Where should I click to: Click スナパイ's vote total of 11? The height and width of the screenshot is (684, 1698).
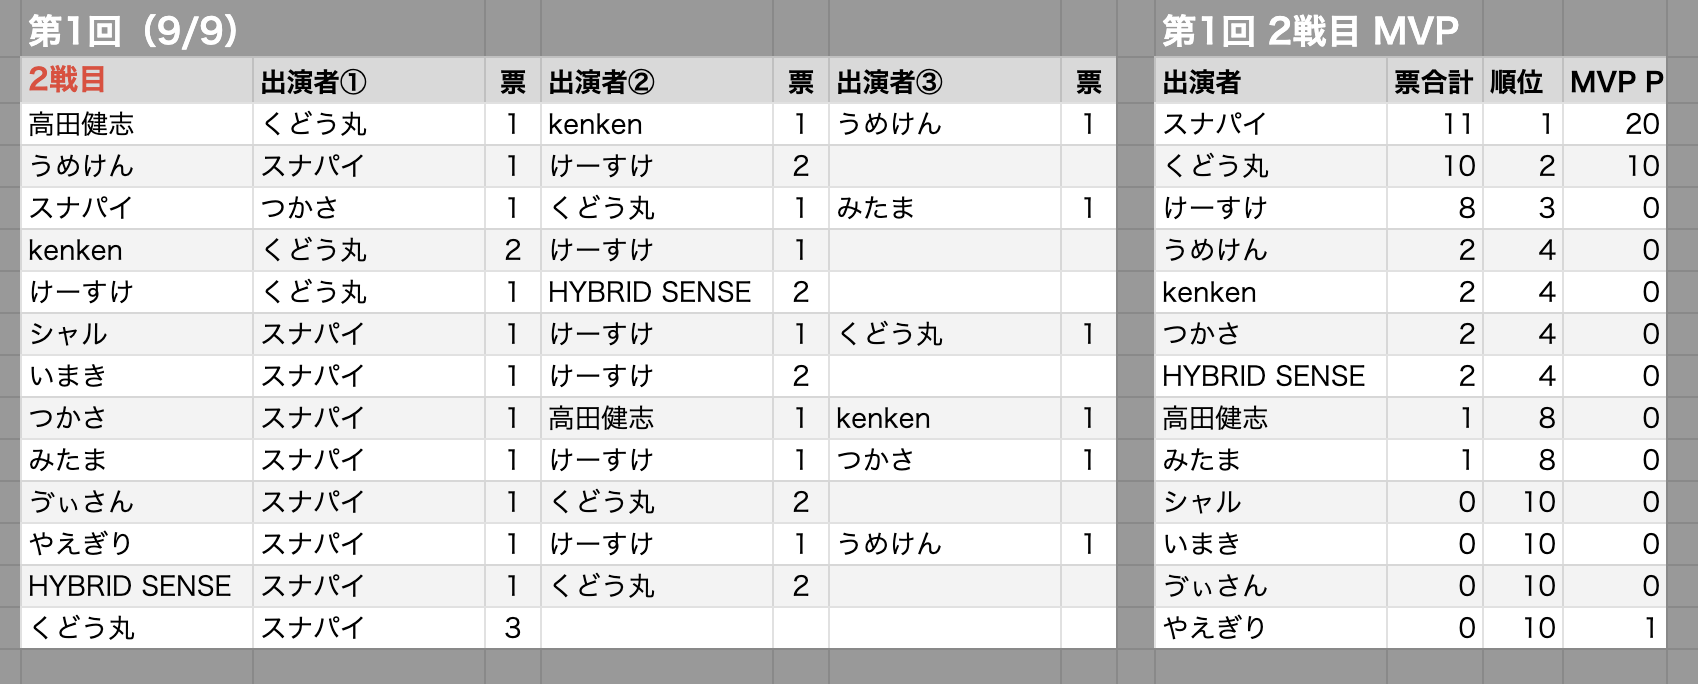[1457, 124]
